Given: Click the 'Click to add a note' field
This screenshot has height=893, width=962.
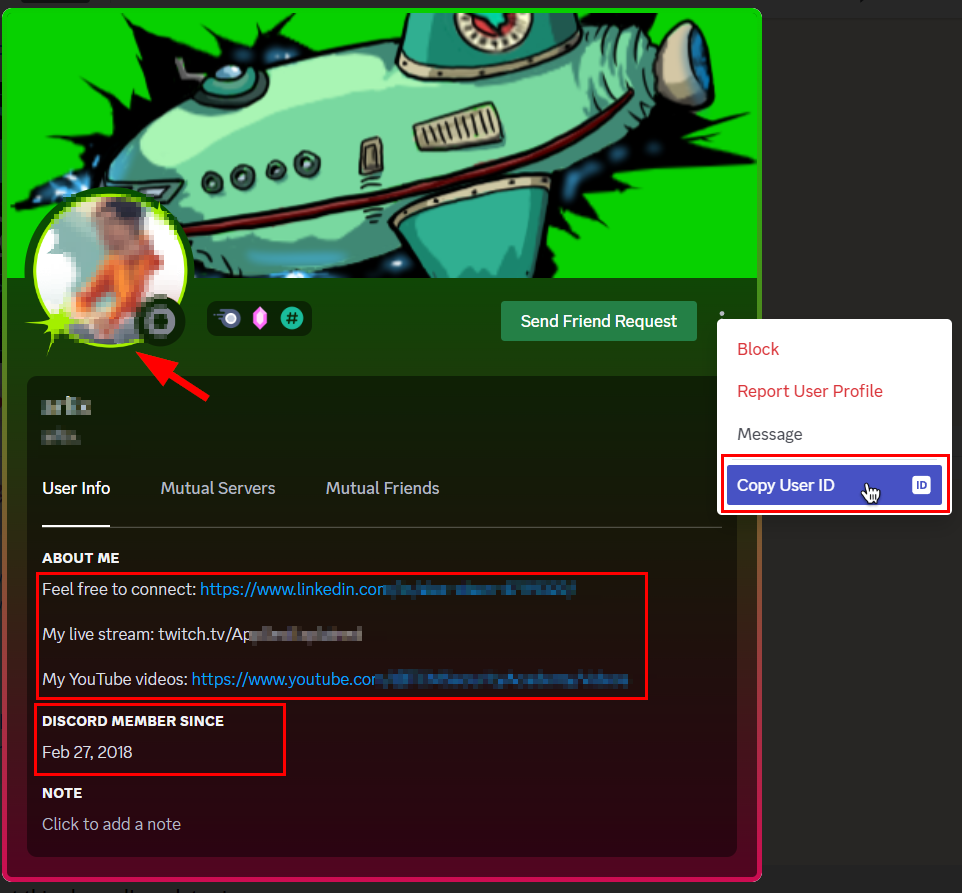Looking at the screenshot, I should point(112,824).
